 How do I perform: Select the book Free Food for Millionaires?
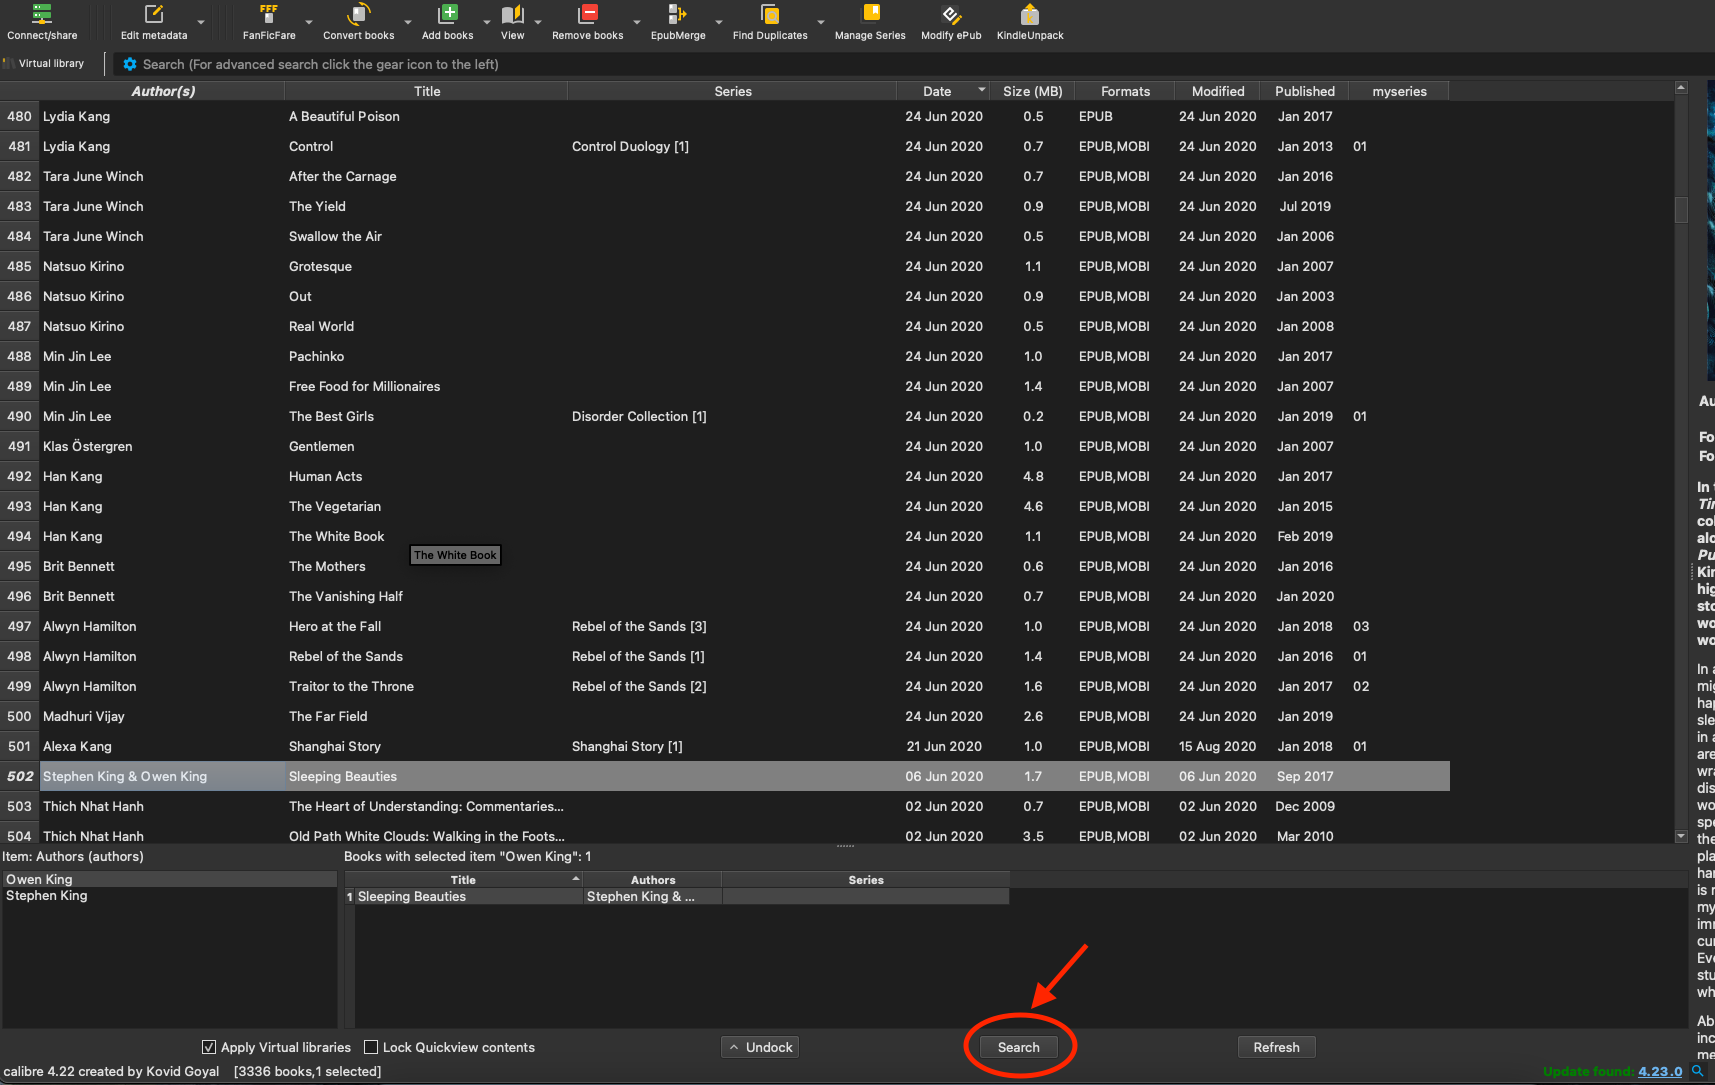[364, 386]
